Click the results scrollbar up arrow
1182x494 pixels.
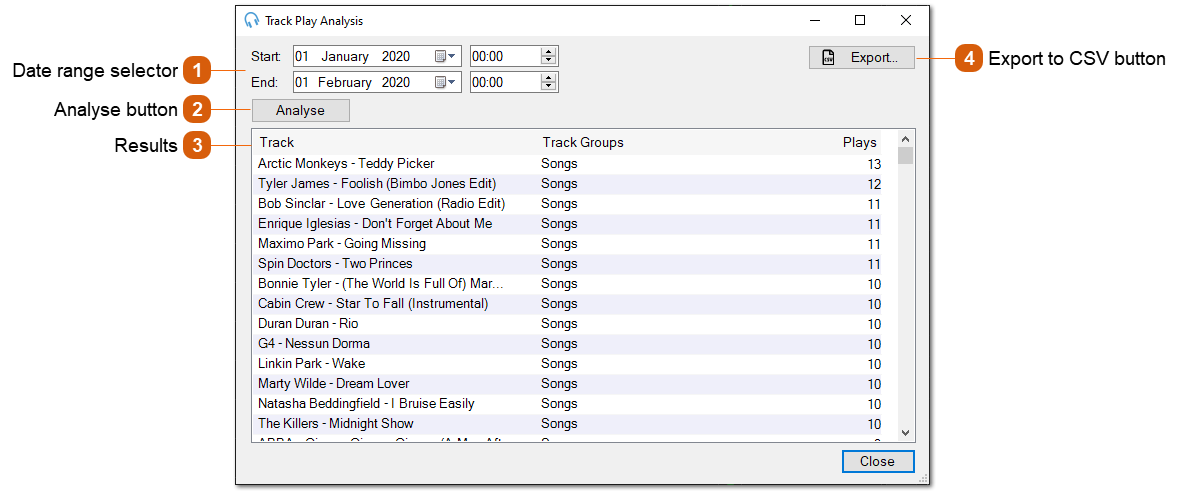click(906, 139)
